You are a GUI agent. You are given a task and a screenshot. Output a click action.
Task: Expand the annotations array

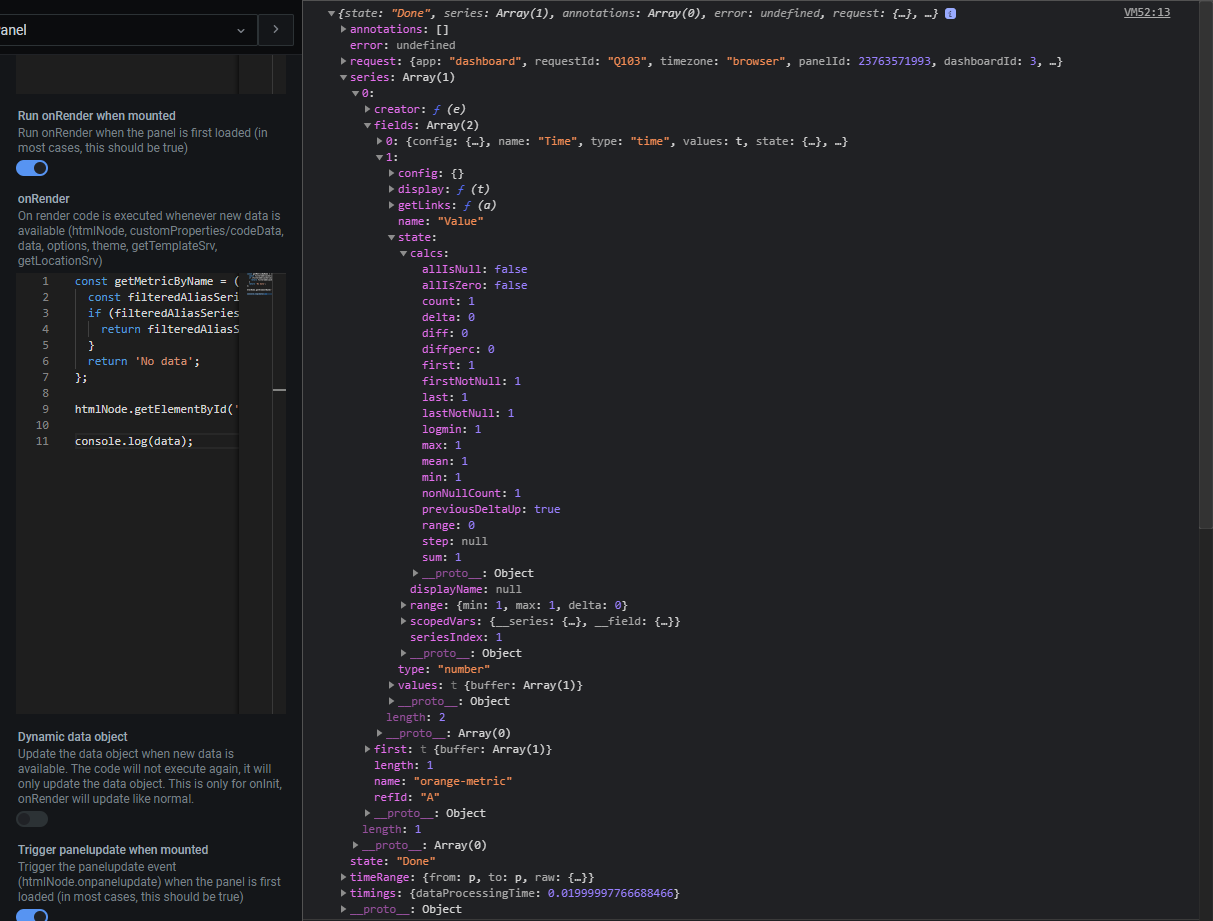point(343,29)
